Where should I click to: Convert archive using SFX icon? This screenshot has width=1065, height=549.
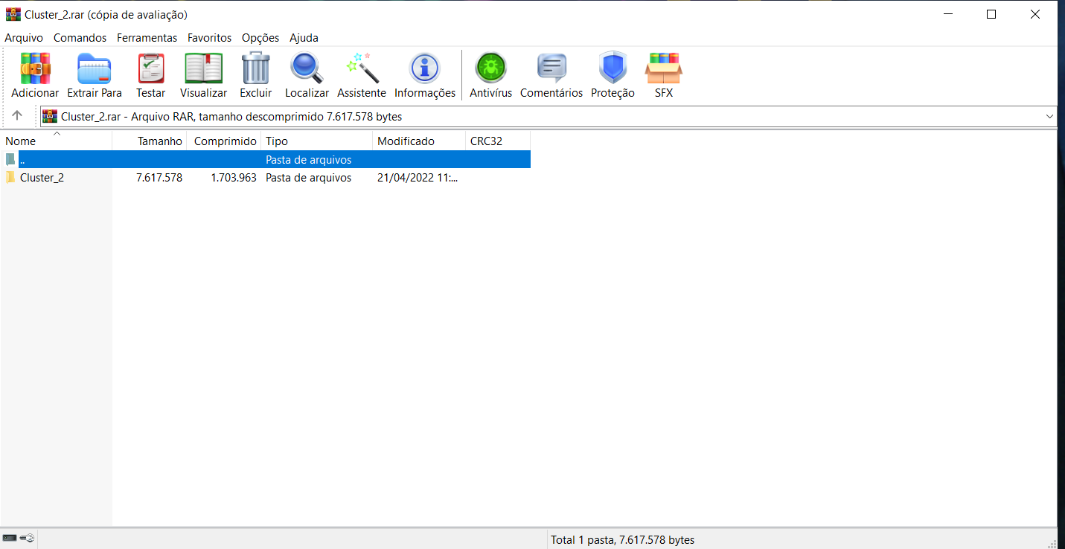pyautogui.click(x=664, y=68)
